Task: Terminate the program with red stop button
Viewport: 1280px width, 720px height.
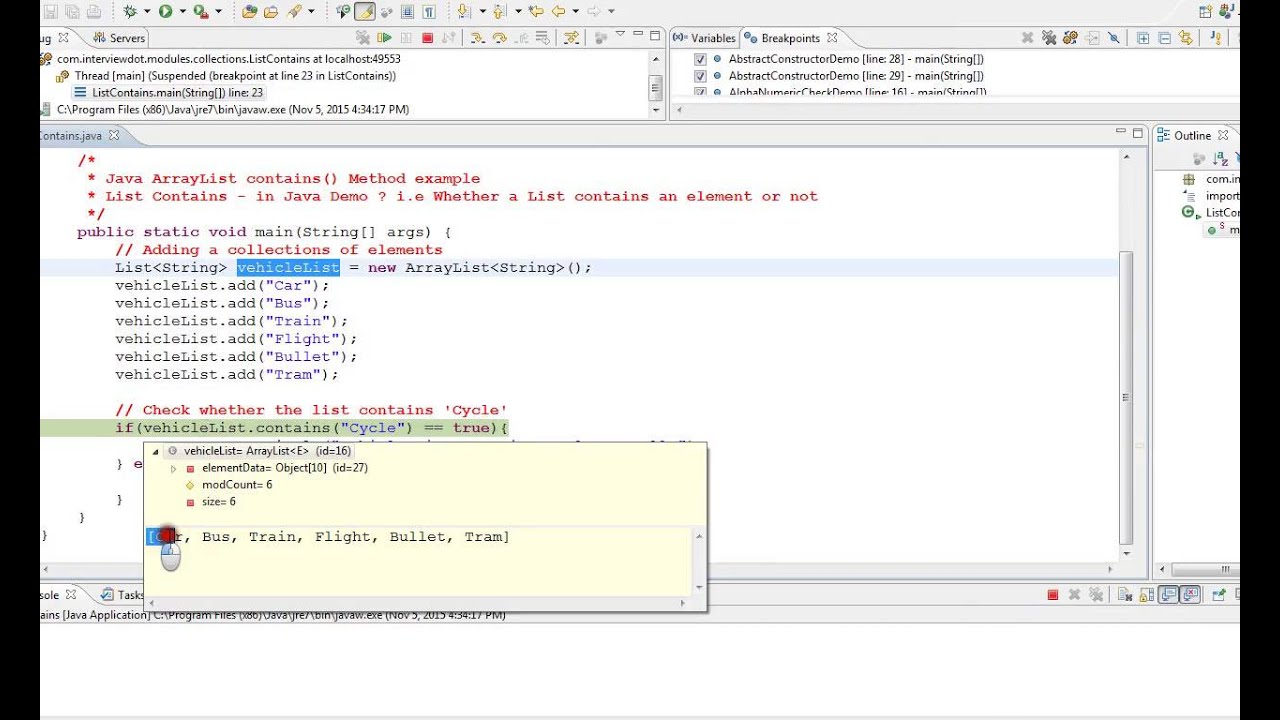Action: point(427,38)
